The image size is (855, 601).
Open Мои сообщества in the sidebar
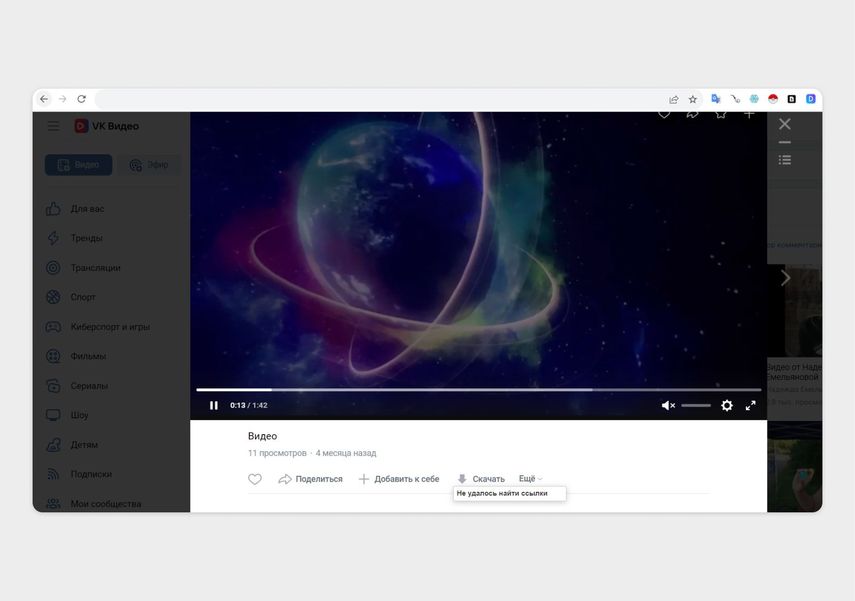pos(93,503)
